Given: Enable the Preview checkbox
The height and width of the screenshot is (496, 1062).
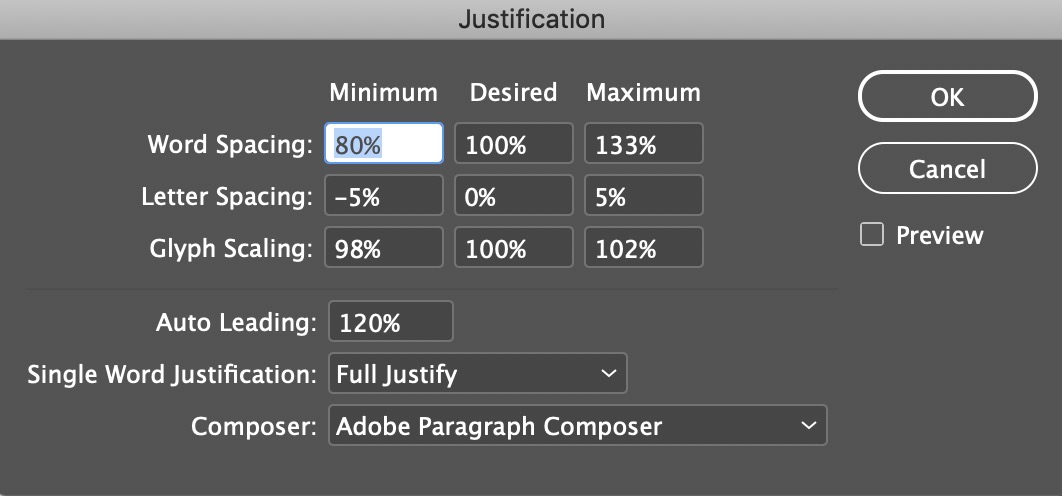Looking at the screenshot, I should tap(873, 235).
